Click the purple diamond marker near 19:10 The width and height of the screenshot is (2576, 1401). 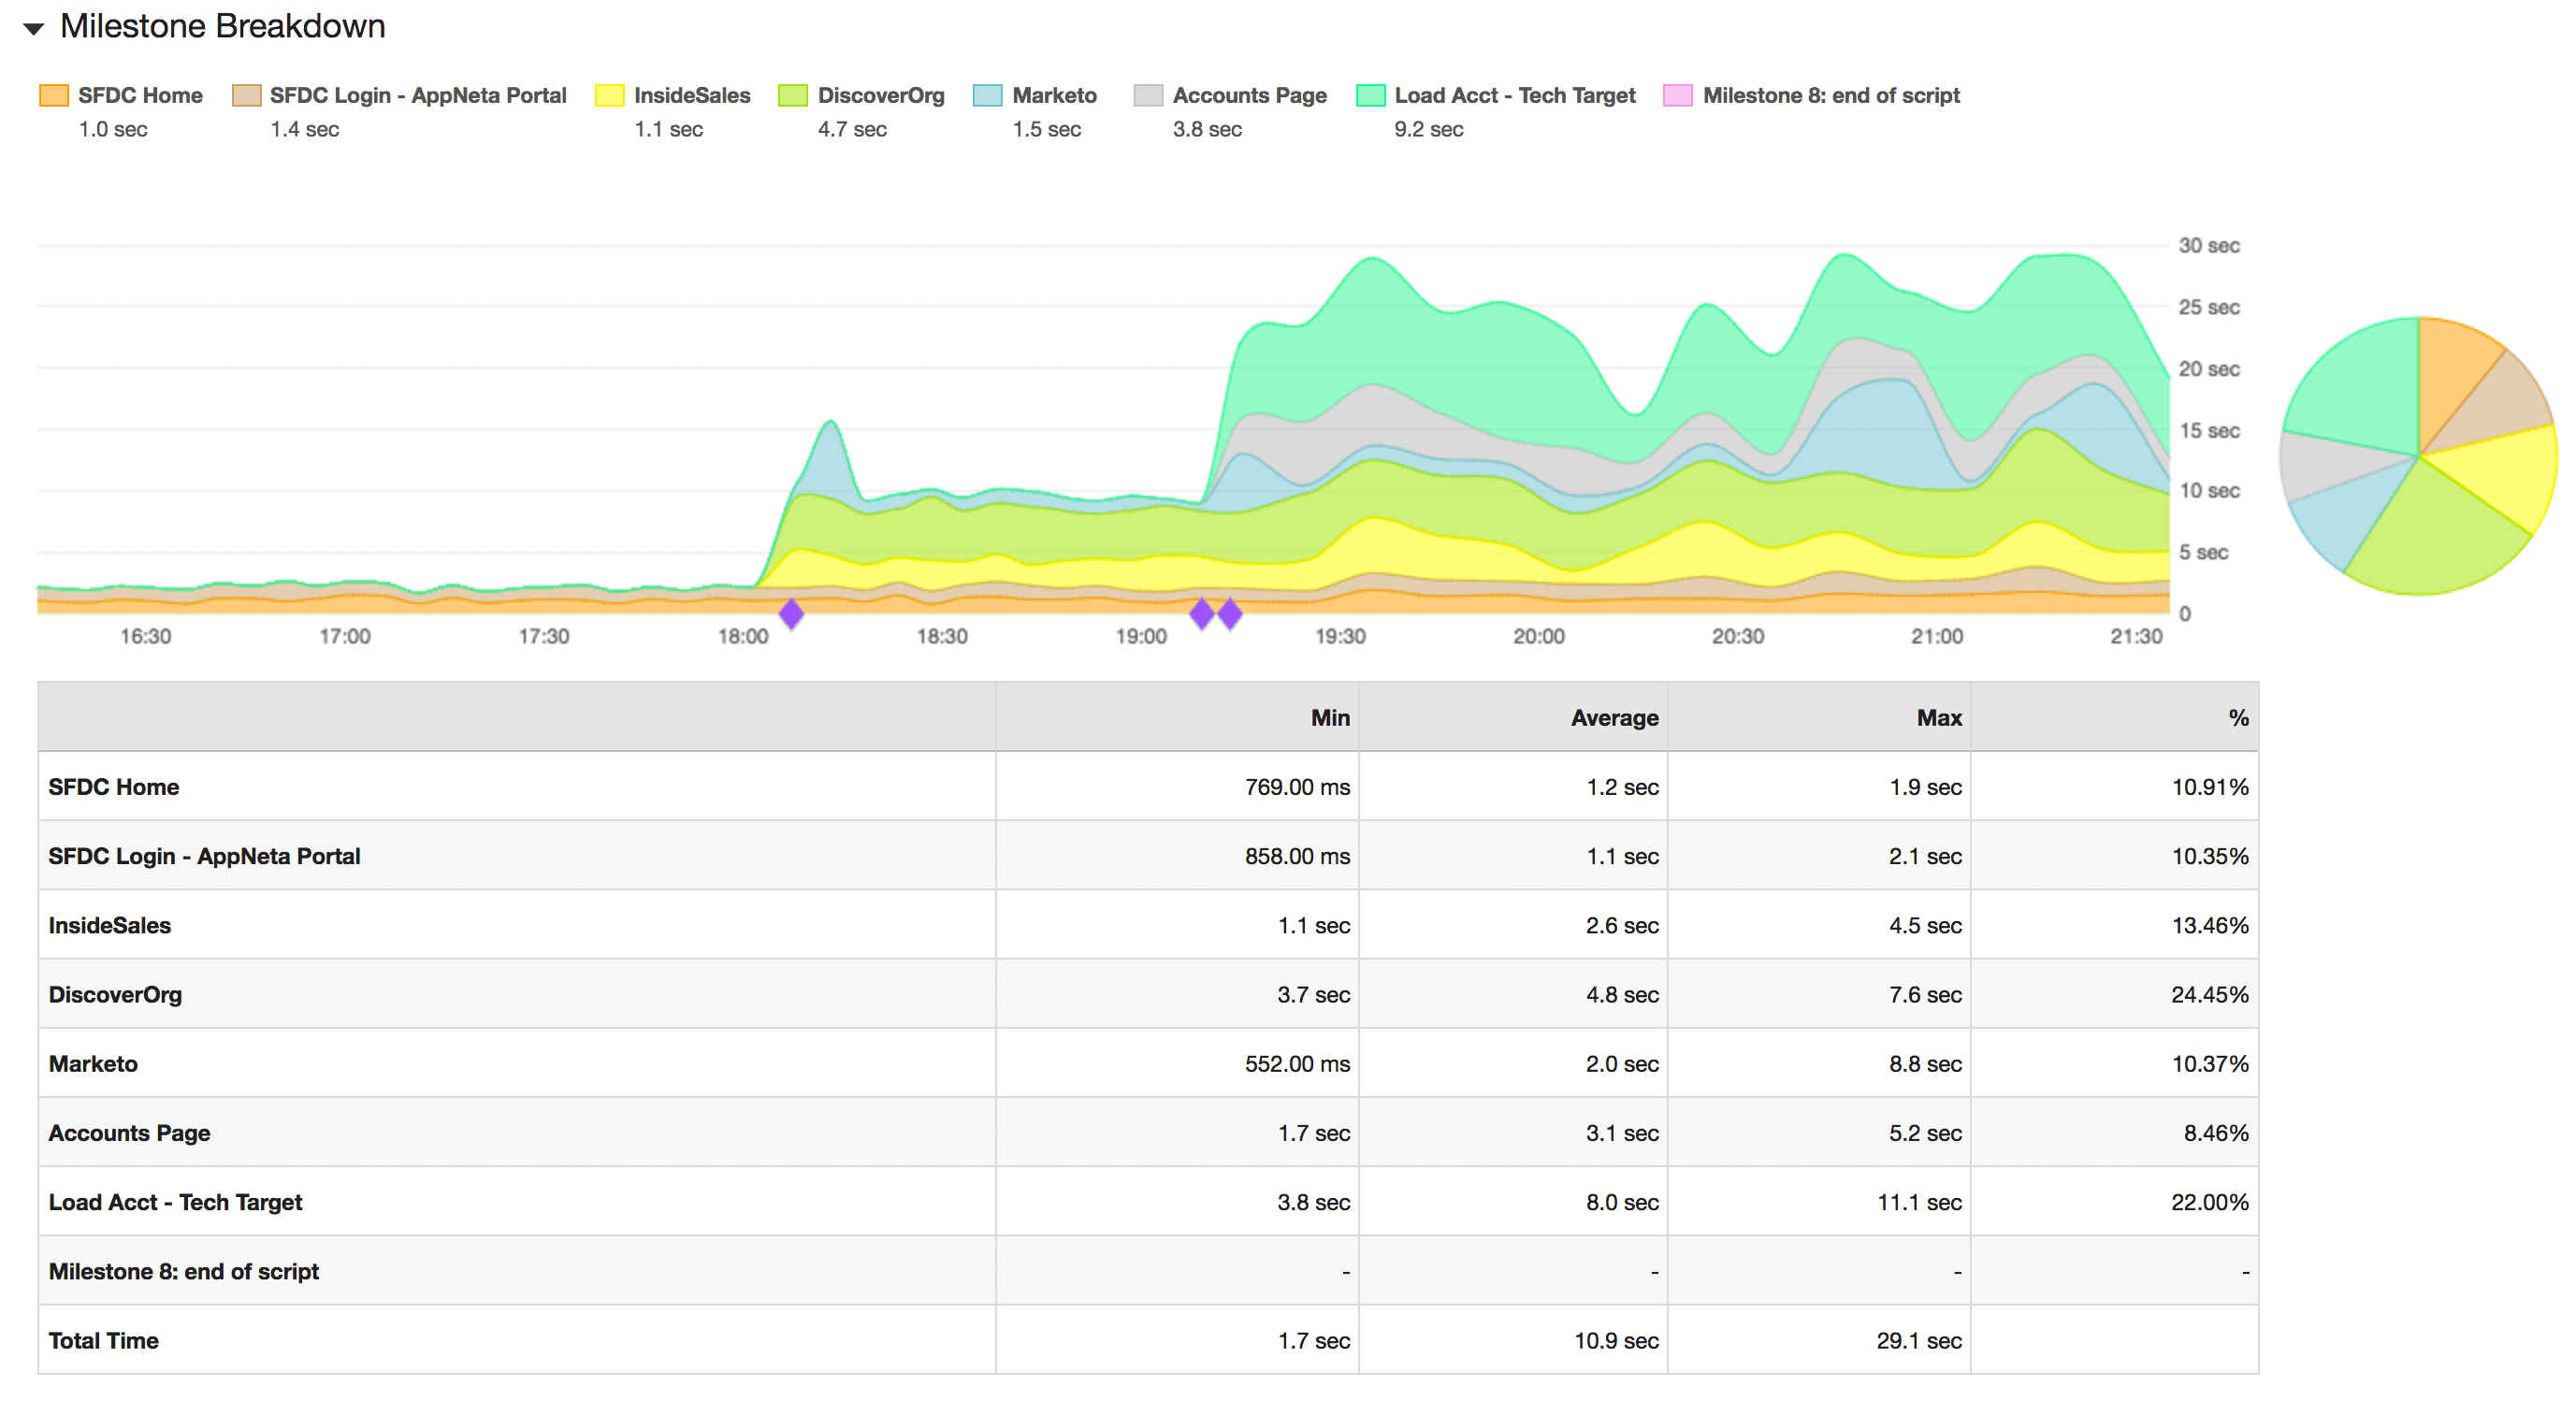pyautogui.click(x=1202, y=616)
